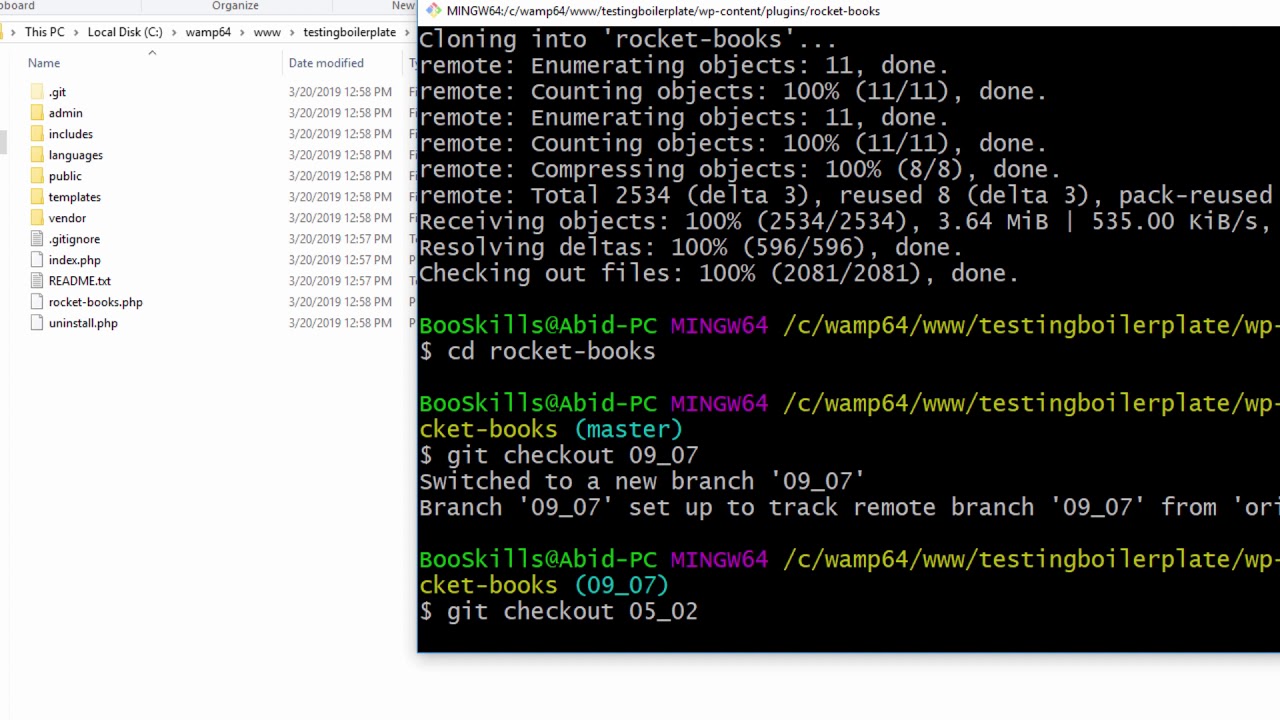Click the .gitignore date 3/20/2019 12:57 PM
1280x720 pixels.
(340, 239)
